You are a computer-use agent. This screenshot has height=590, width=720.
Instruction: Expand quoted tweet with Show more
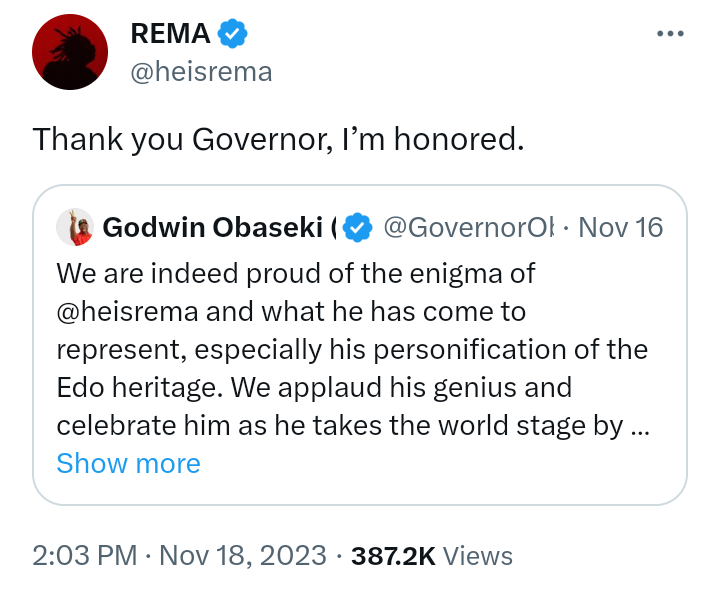128,464
